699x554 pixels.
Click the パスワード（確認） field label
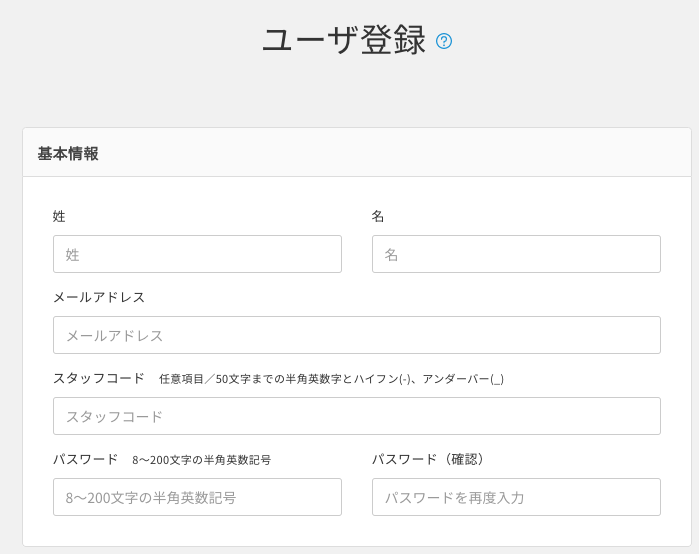pyautogui.click(x=430, y=459)
